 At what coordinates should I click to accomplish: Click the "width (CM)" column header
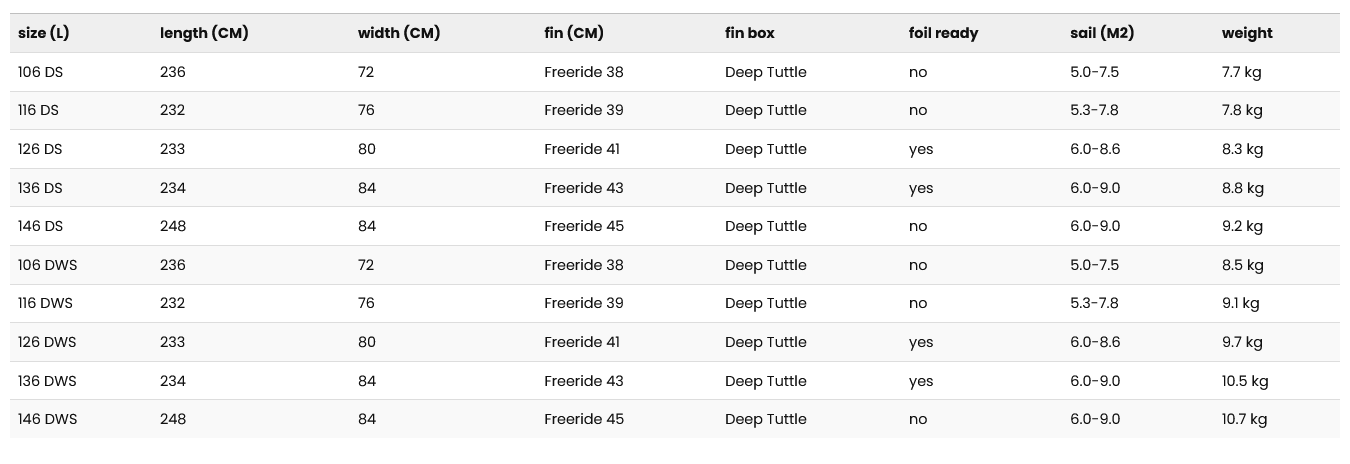[399, 33]
